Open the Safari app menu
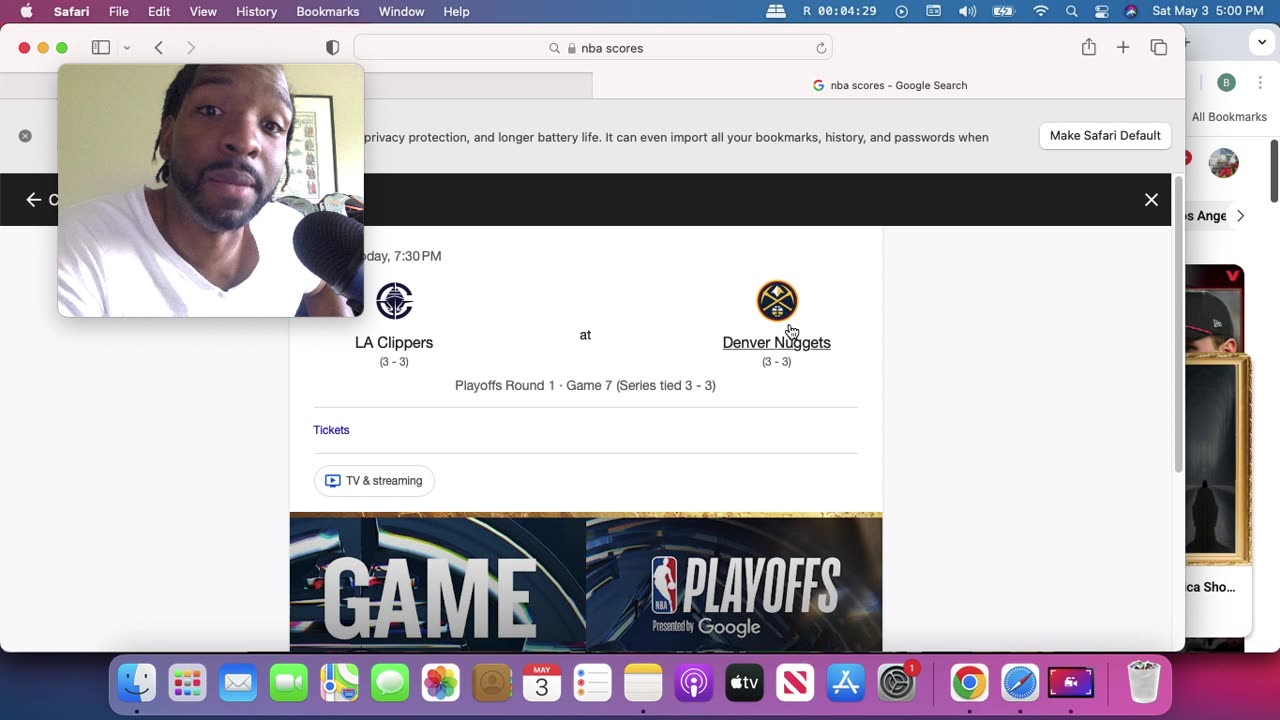This screenshot has height=720, width=1280. (70, 12)
